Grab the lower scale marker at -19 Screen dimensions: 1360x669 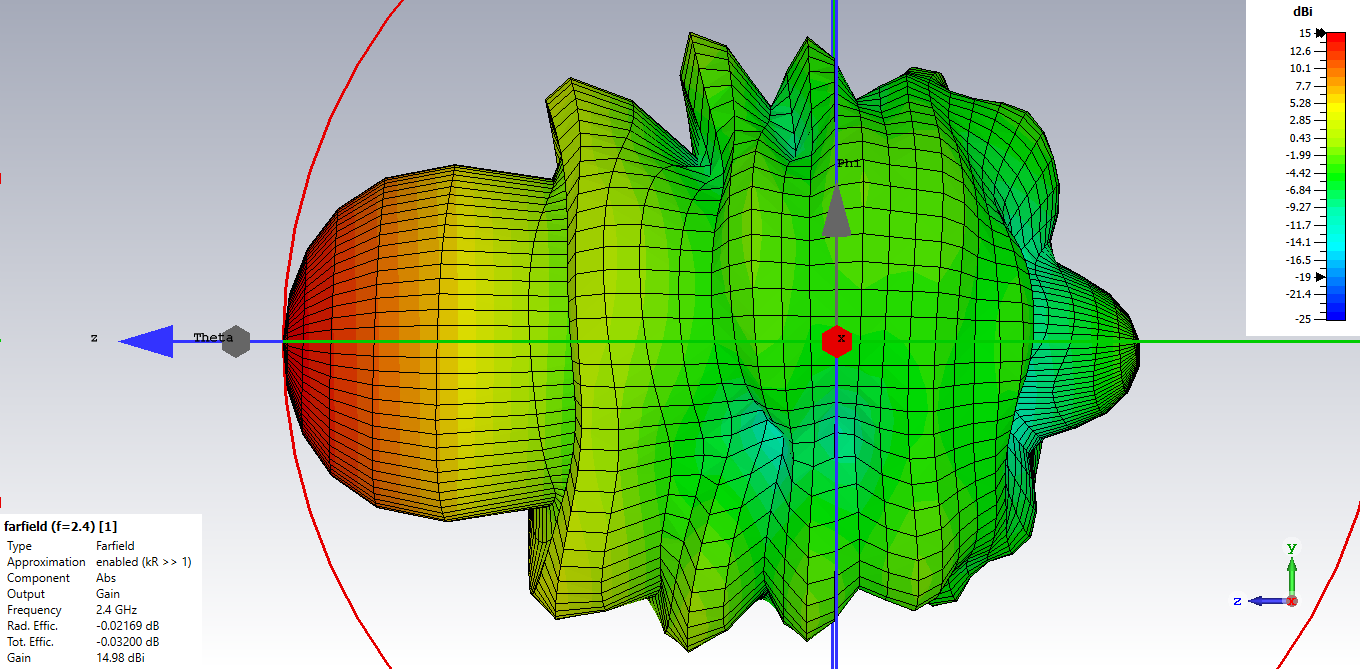(x=1320, y=277)
